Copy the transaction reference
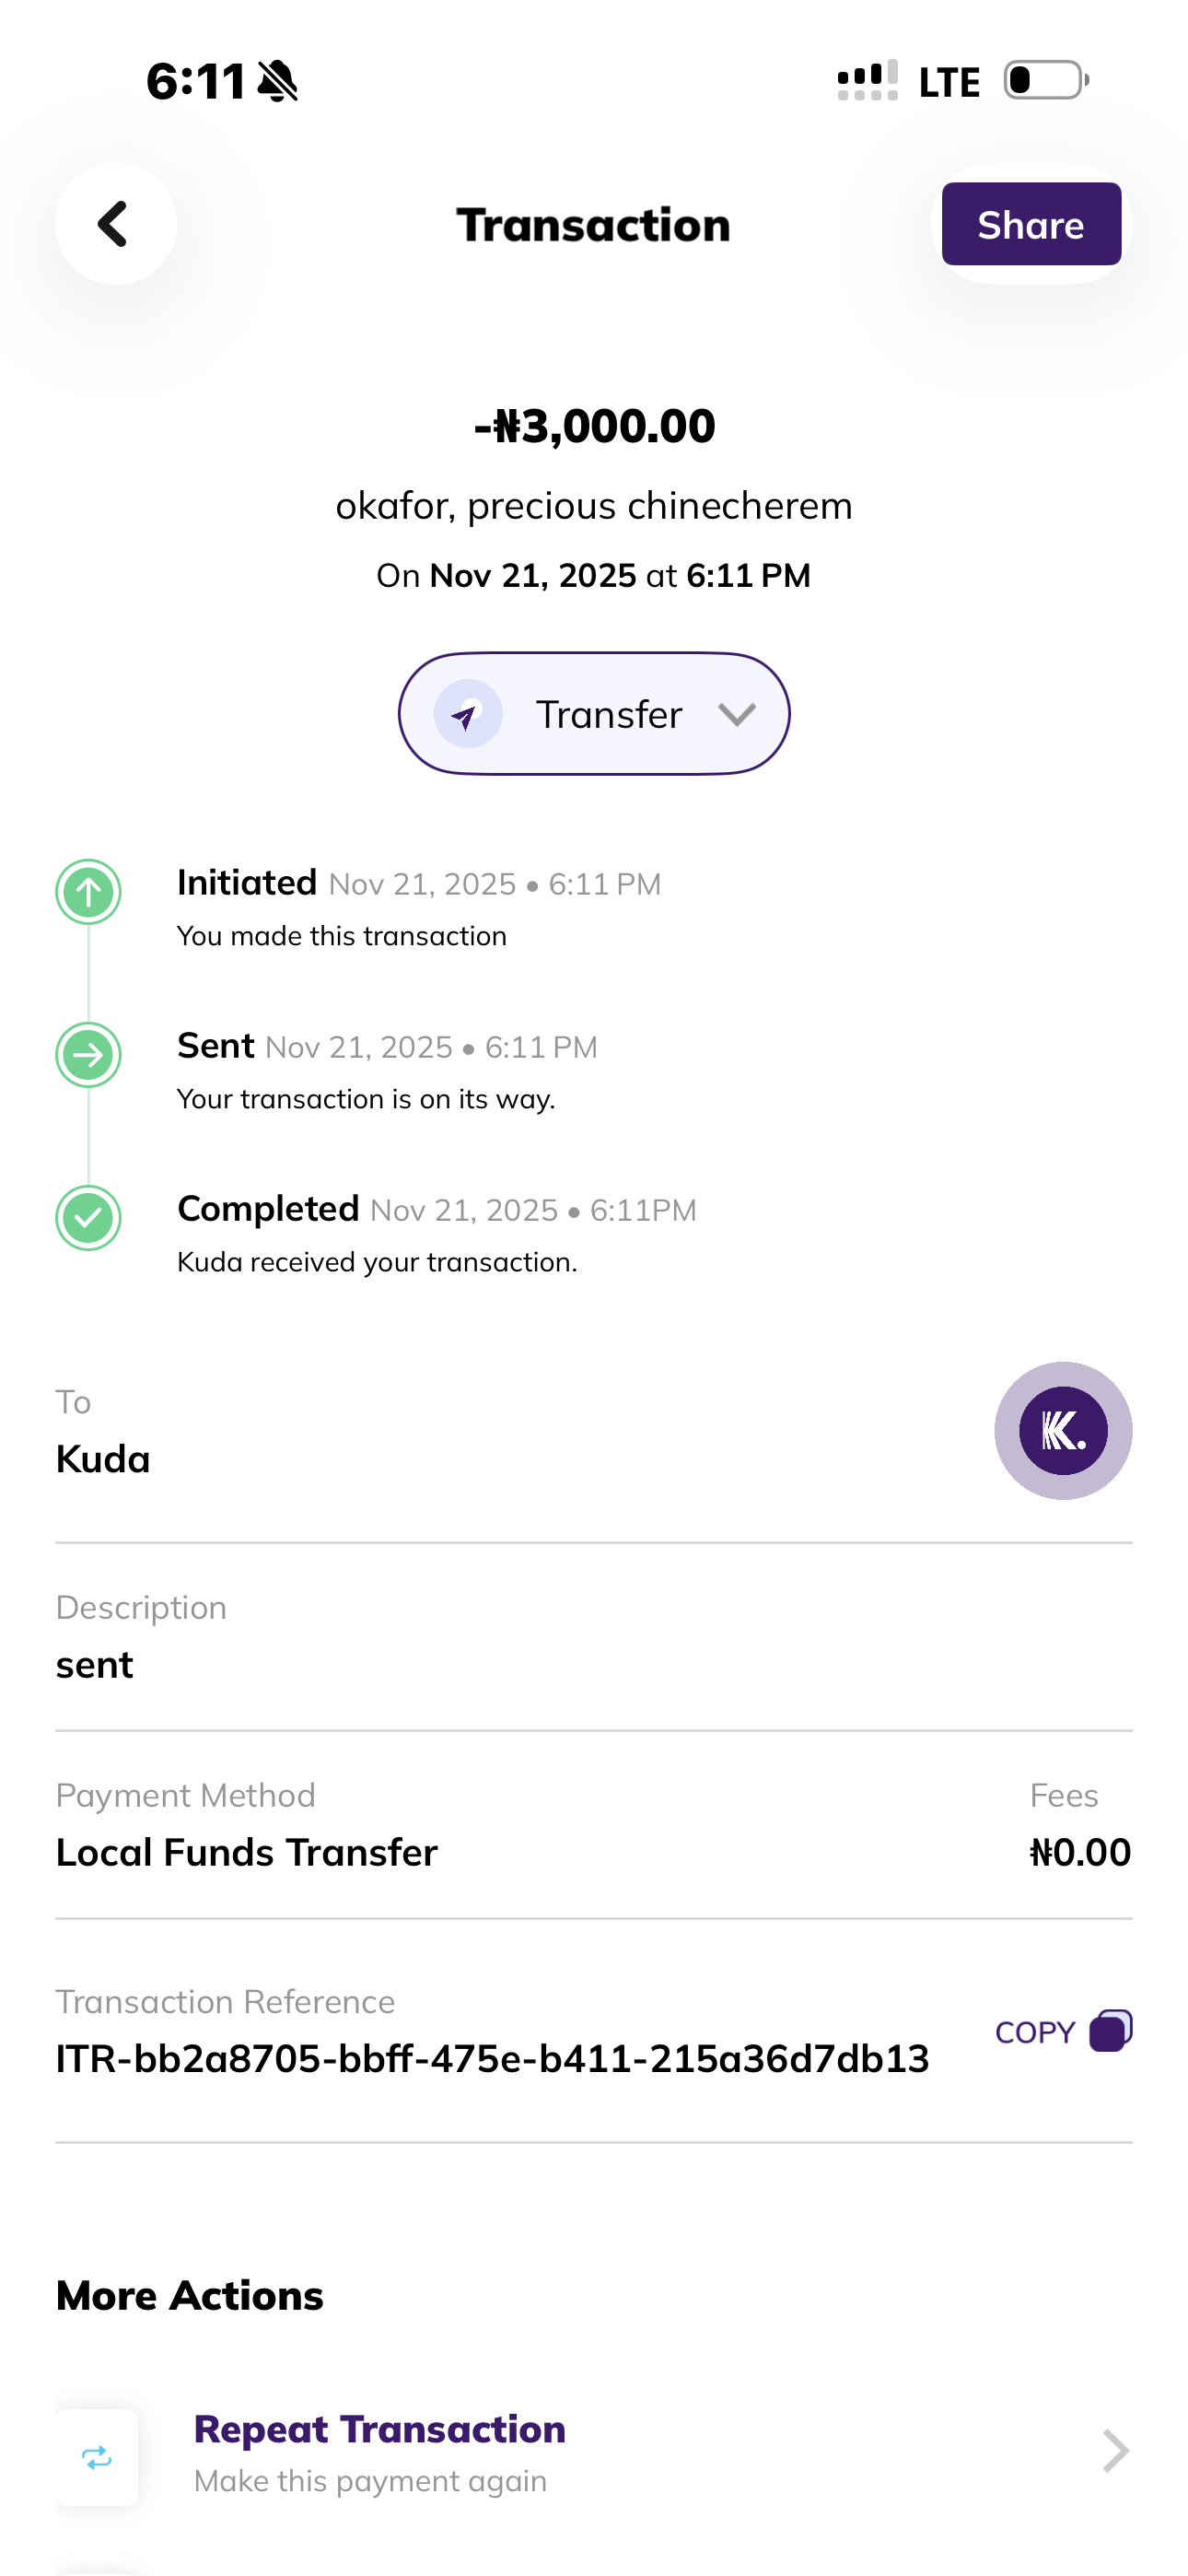 1036,2032
